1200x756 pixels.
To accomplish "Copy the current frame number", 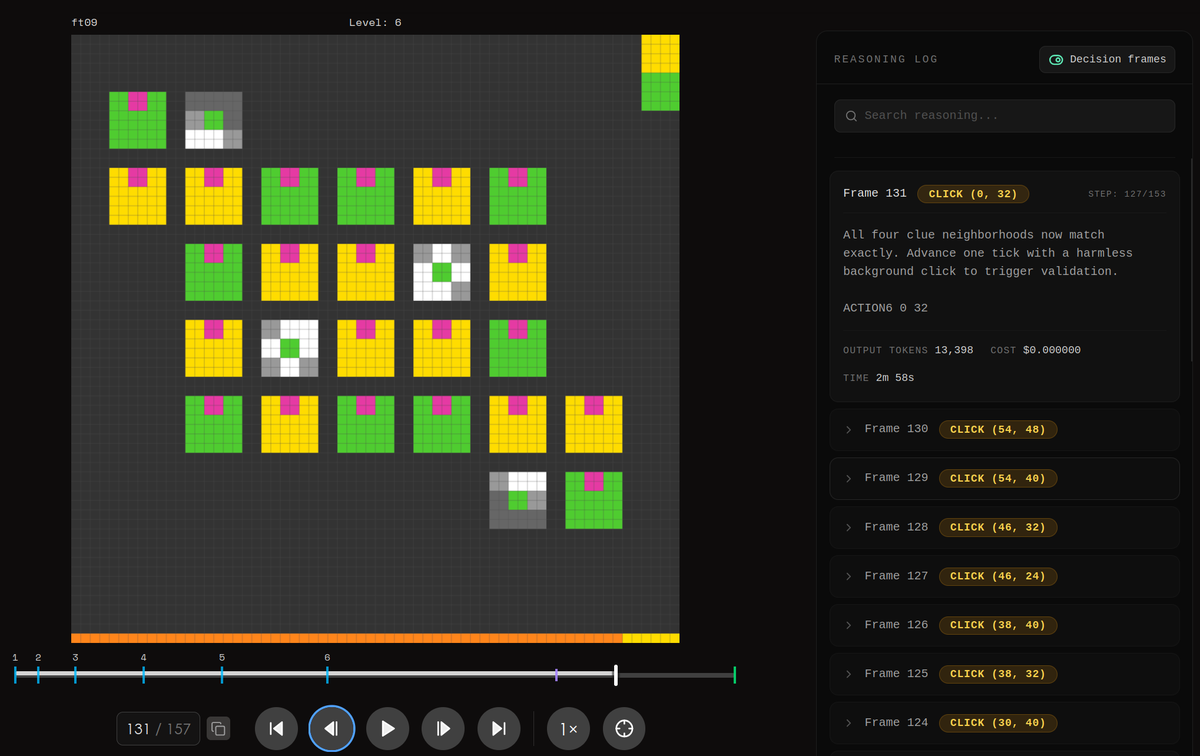I will tap(218, 728).
